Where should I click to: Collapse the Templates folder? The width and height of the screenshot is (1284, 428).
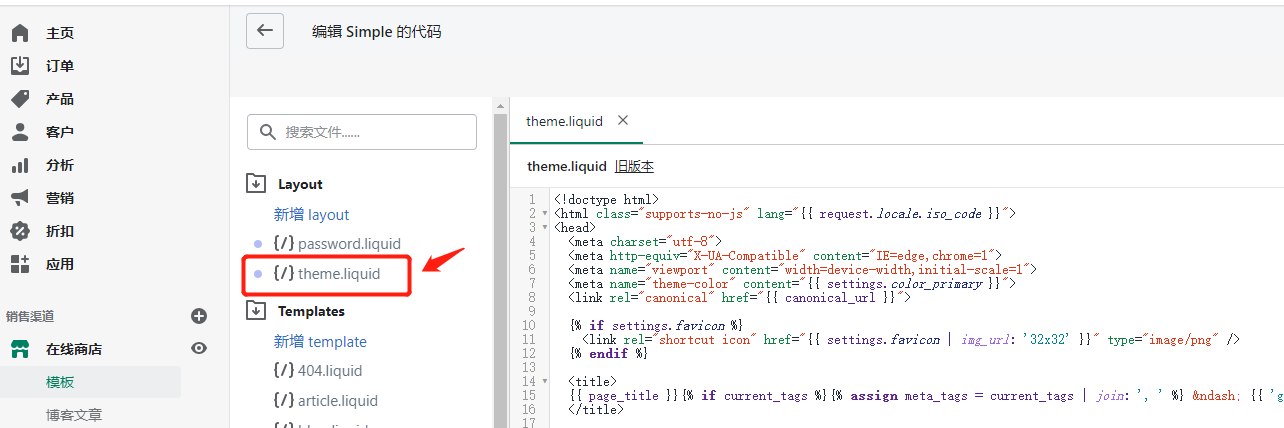coord(257,311)
